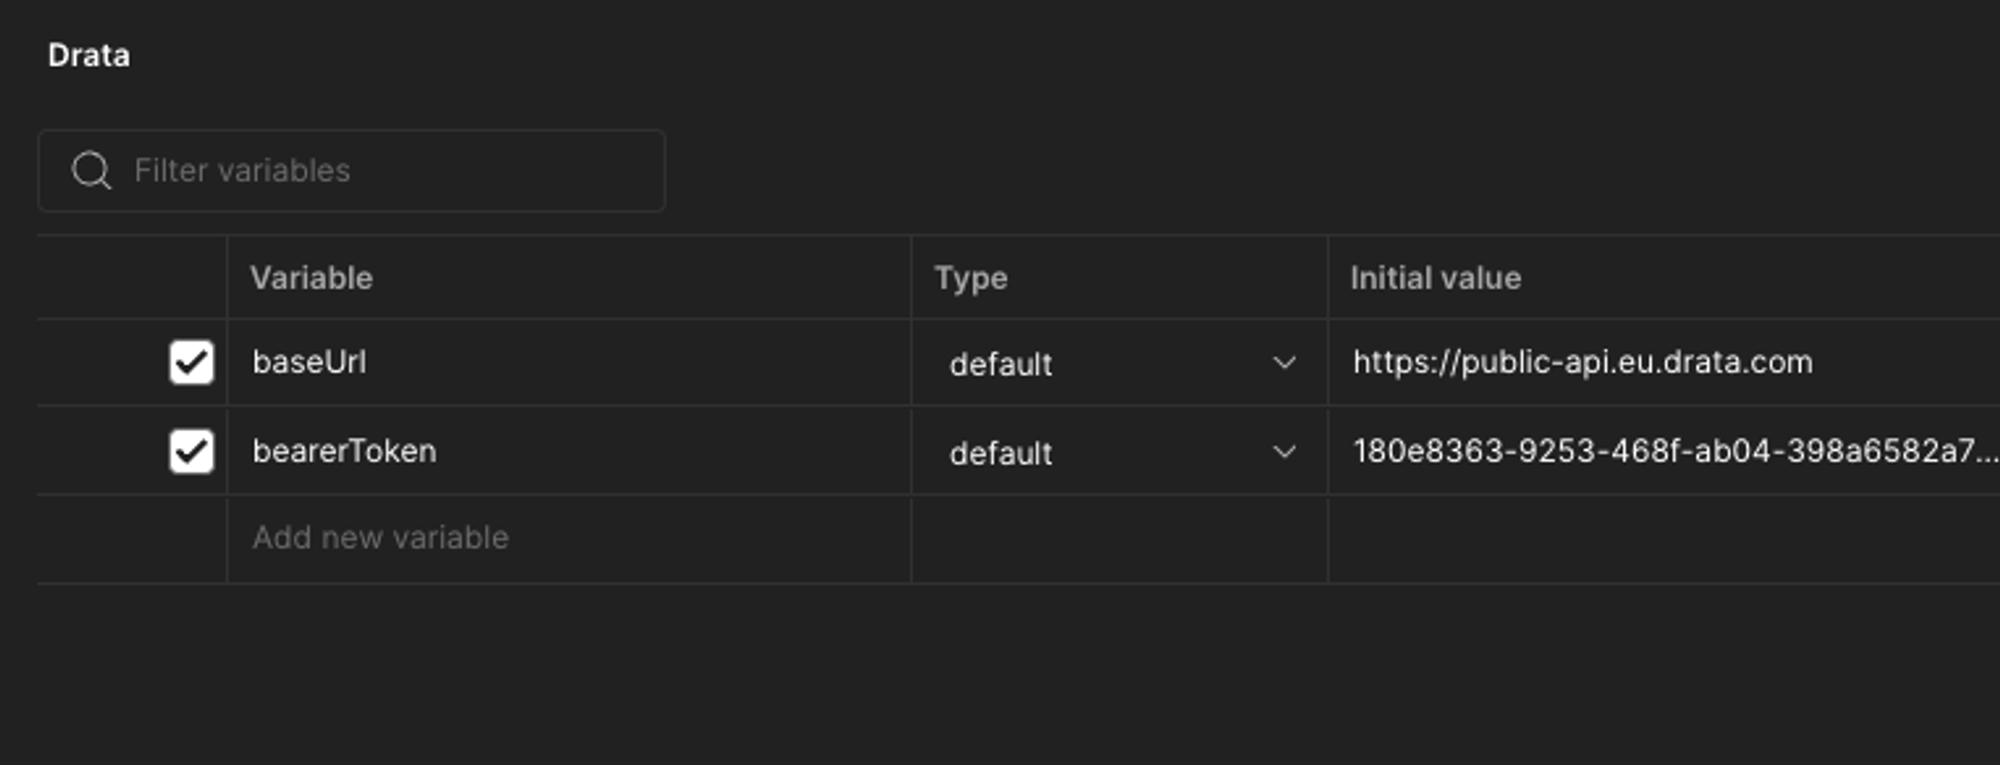Click the baseUrl table row
Viewport: 2000px width, 765px height.
(x=700, y=363)
